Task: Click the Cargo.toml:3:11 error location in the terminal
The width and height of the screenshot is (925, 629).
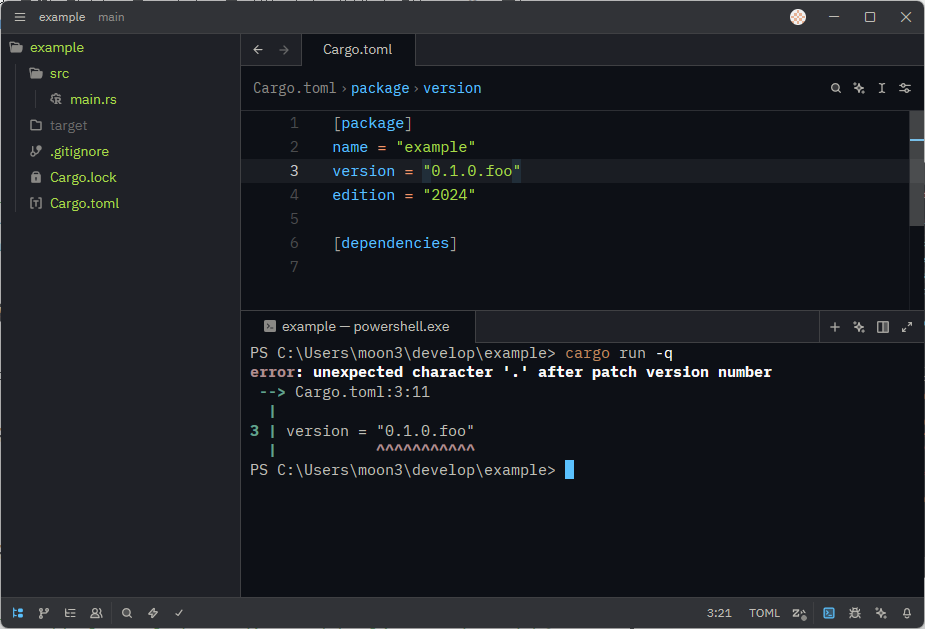Action: [x=362, y=392]
